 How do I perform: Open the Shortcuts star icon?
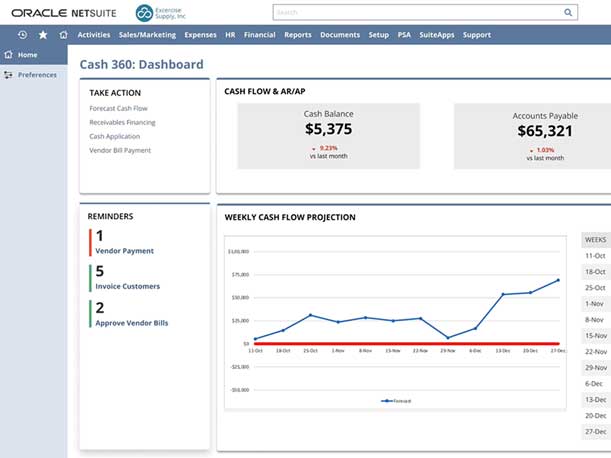(x=43, y=35)
